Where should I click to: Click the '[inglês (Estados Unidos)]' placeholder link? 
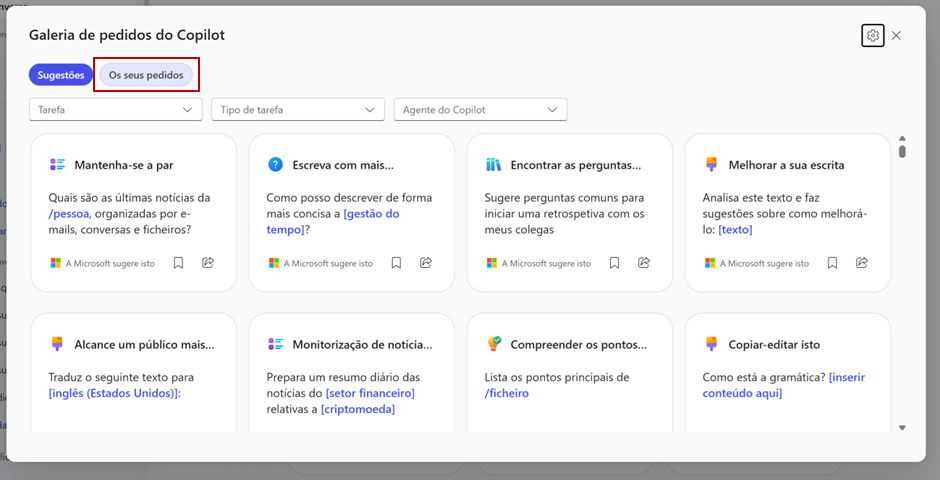pyautogui.click(x=114, y=394)
